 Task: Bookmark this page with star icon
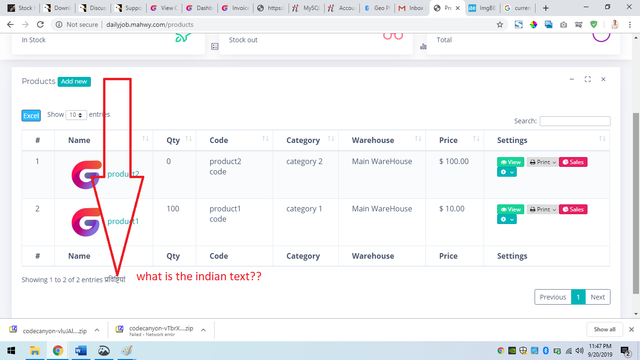click(x=500, y=24)
